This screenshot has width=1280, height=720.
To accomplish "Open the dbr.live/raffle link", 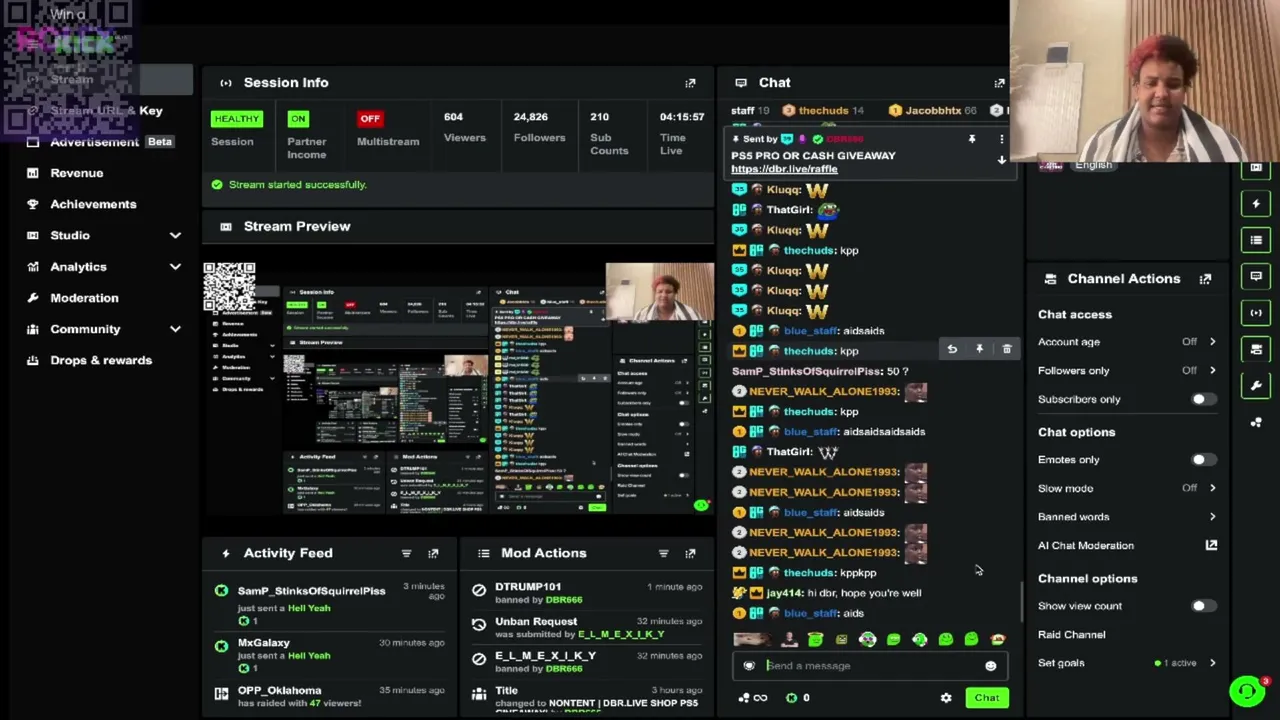I will pos(784,169).
